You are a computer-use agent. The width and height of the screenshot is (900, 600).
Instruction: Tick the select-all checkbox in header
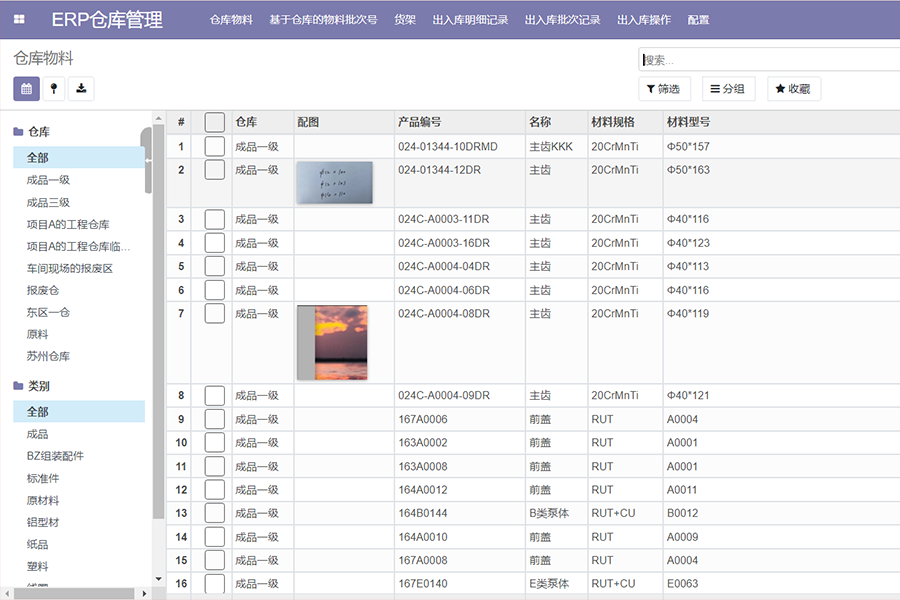coord(214,122)
